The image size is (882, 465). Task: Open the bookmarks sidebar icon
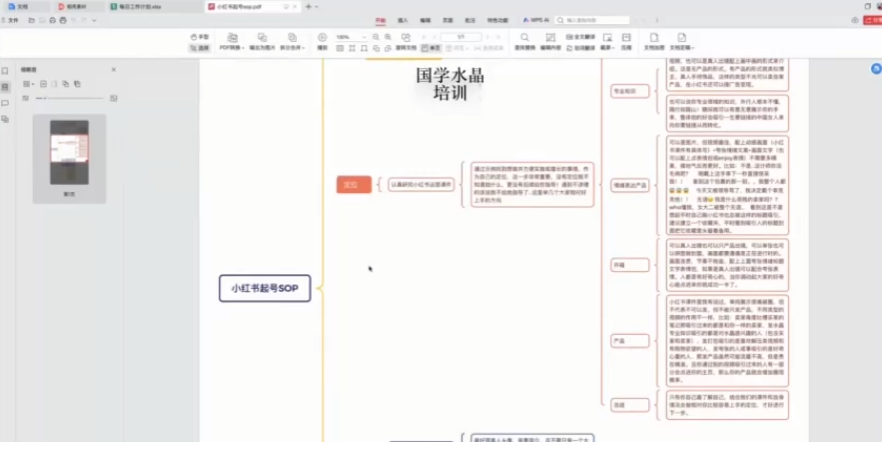[5, 71]
